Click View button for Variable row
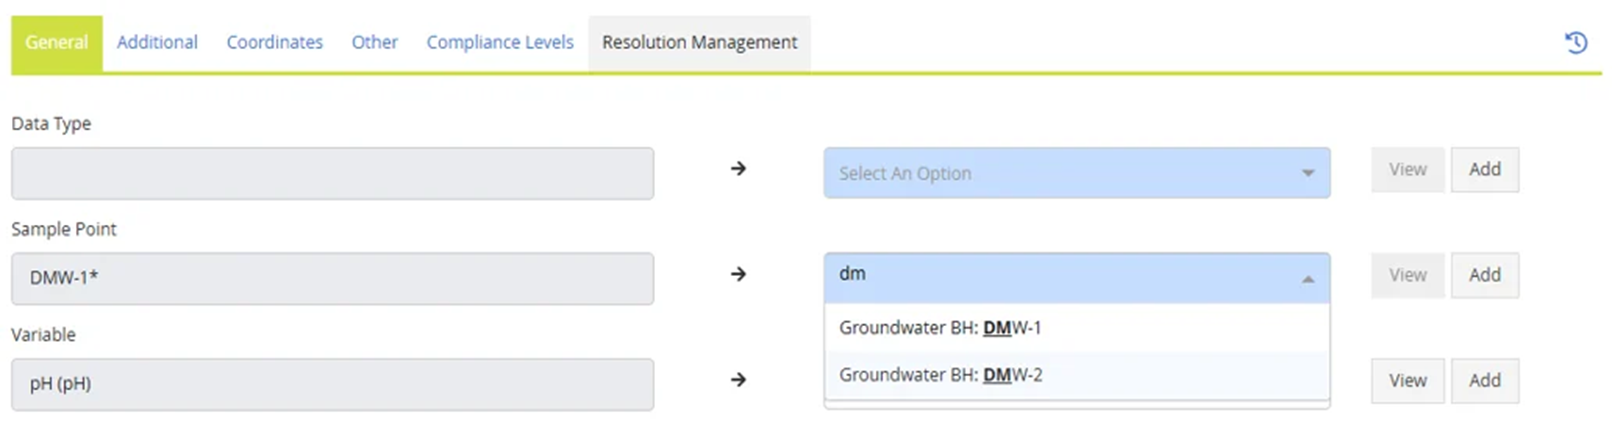The width and height of the screenshot is (1612, 421). click(1407, 381)
